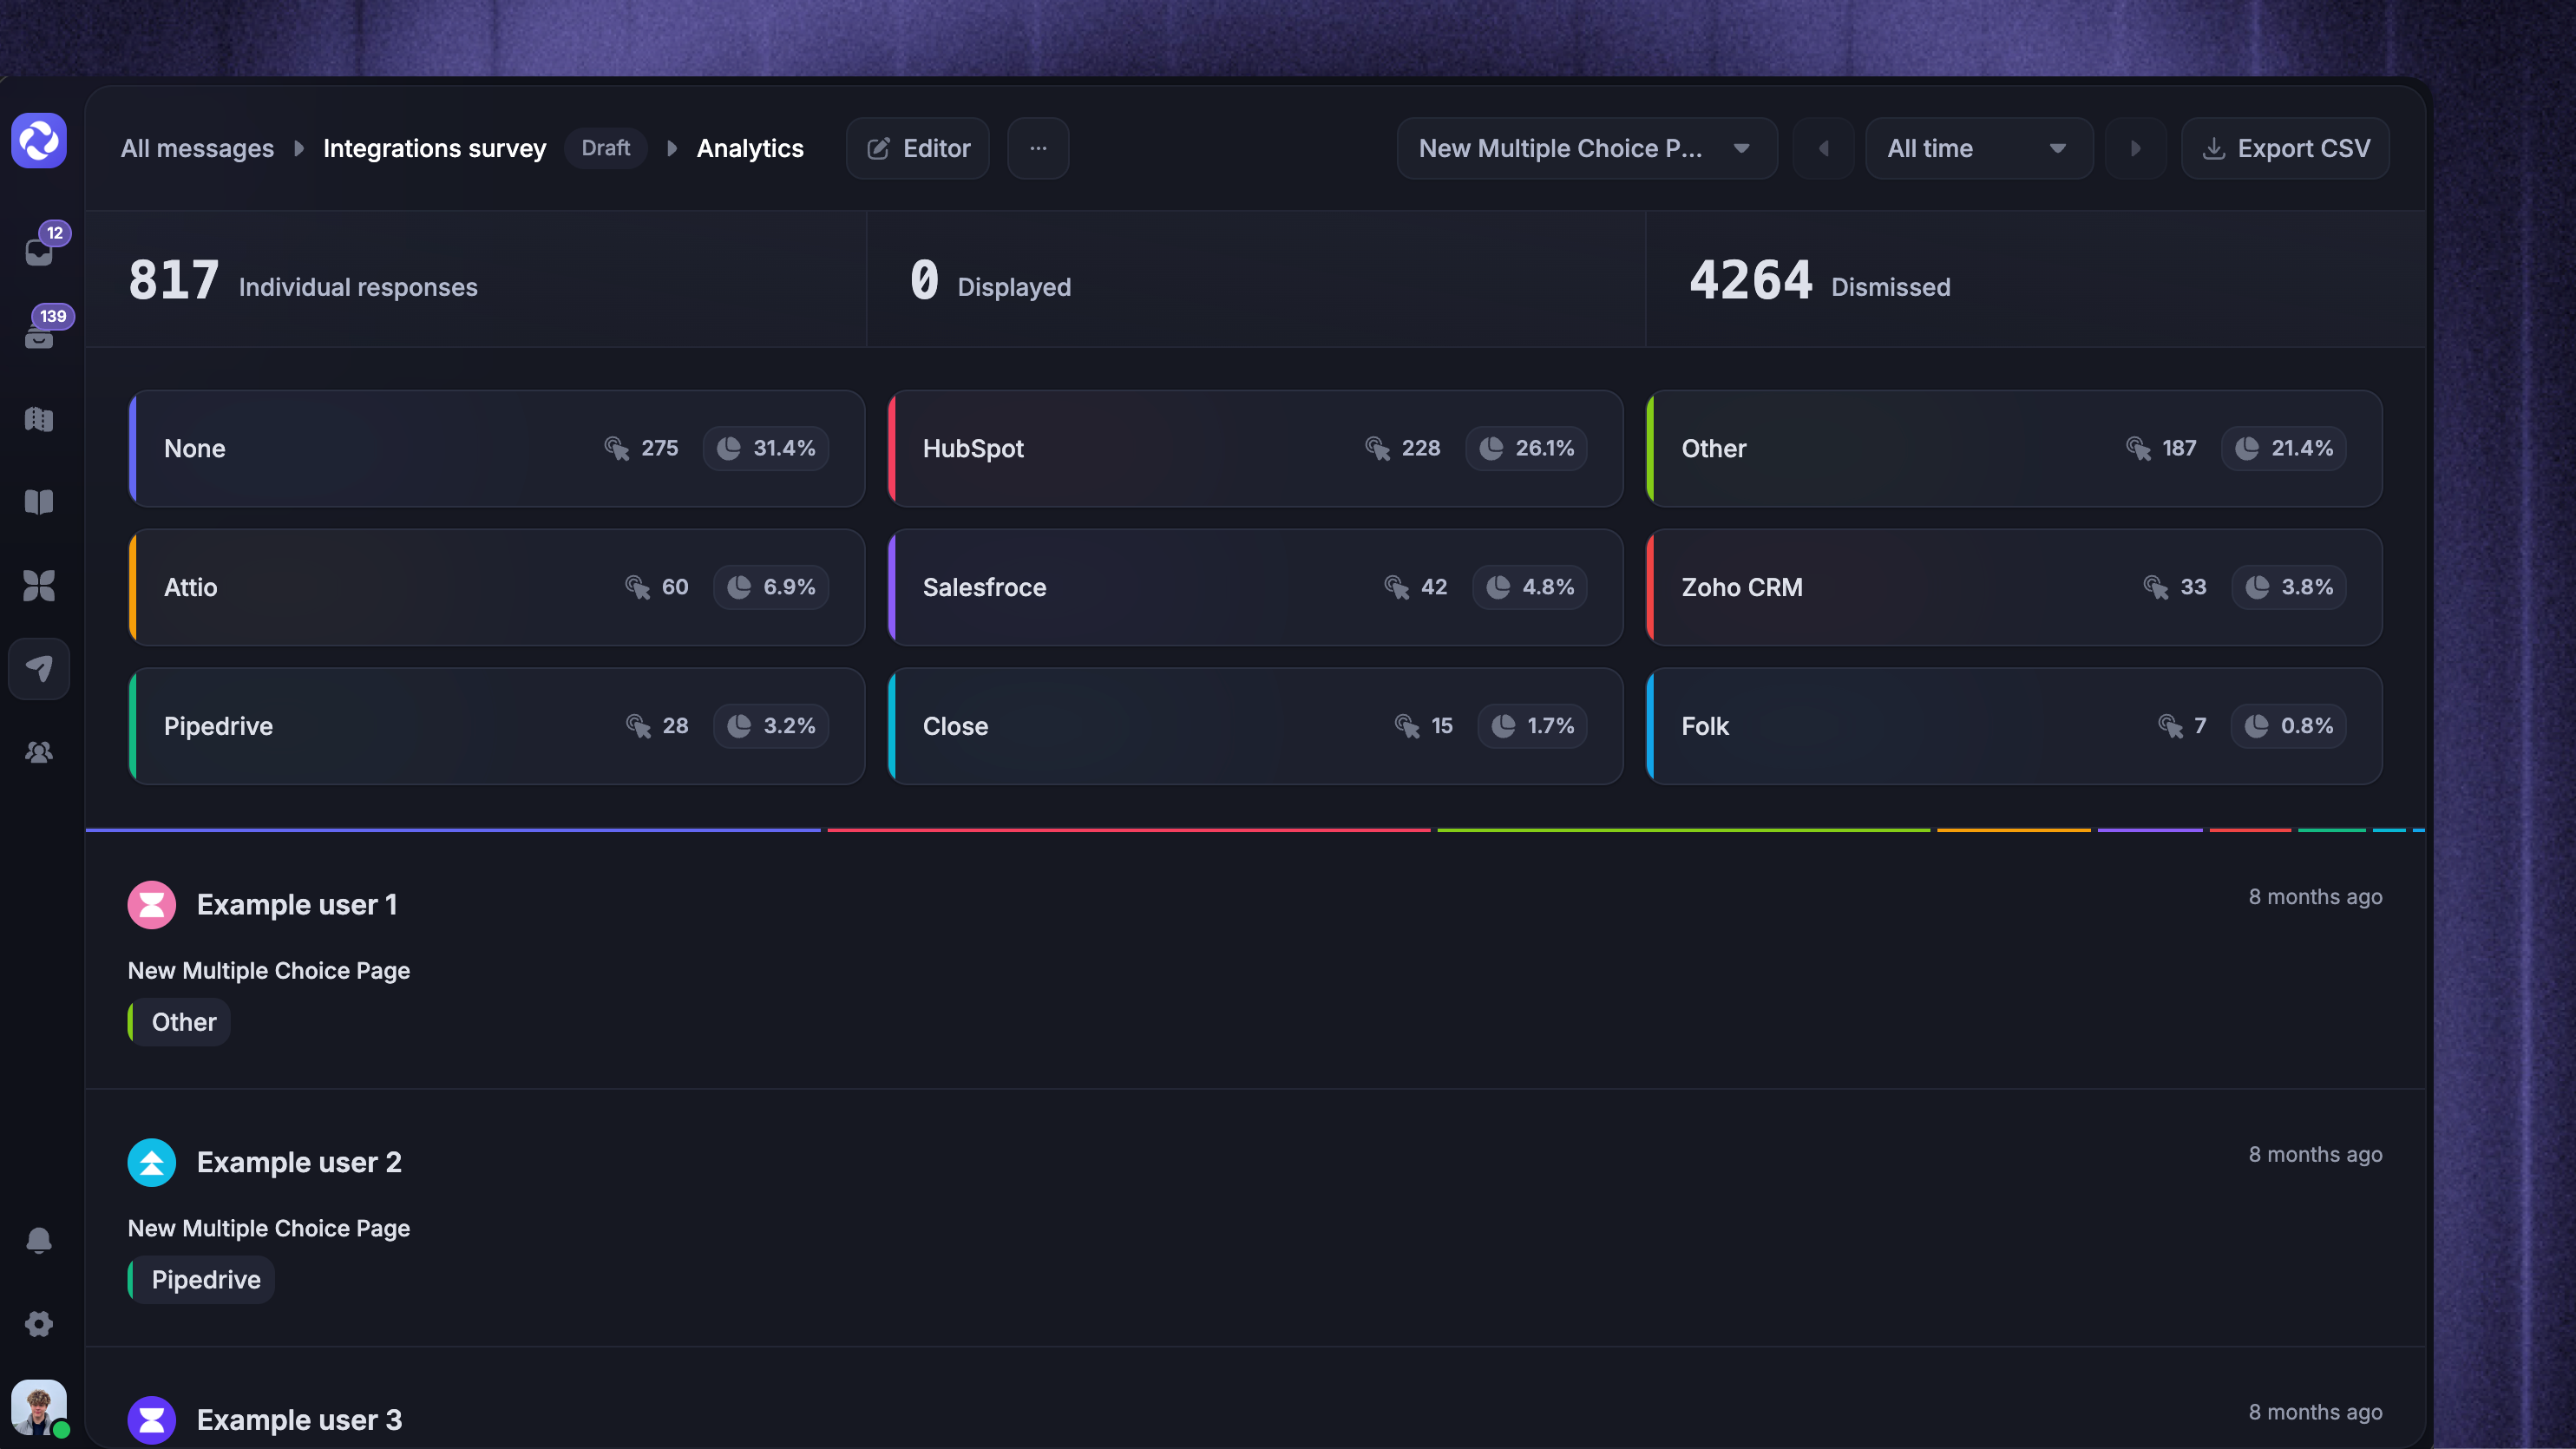Open settings gear in the sidebar

(x=39, y=1324)
